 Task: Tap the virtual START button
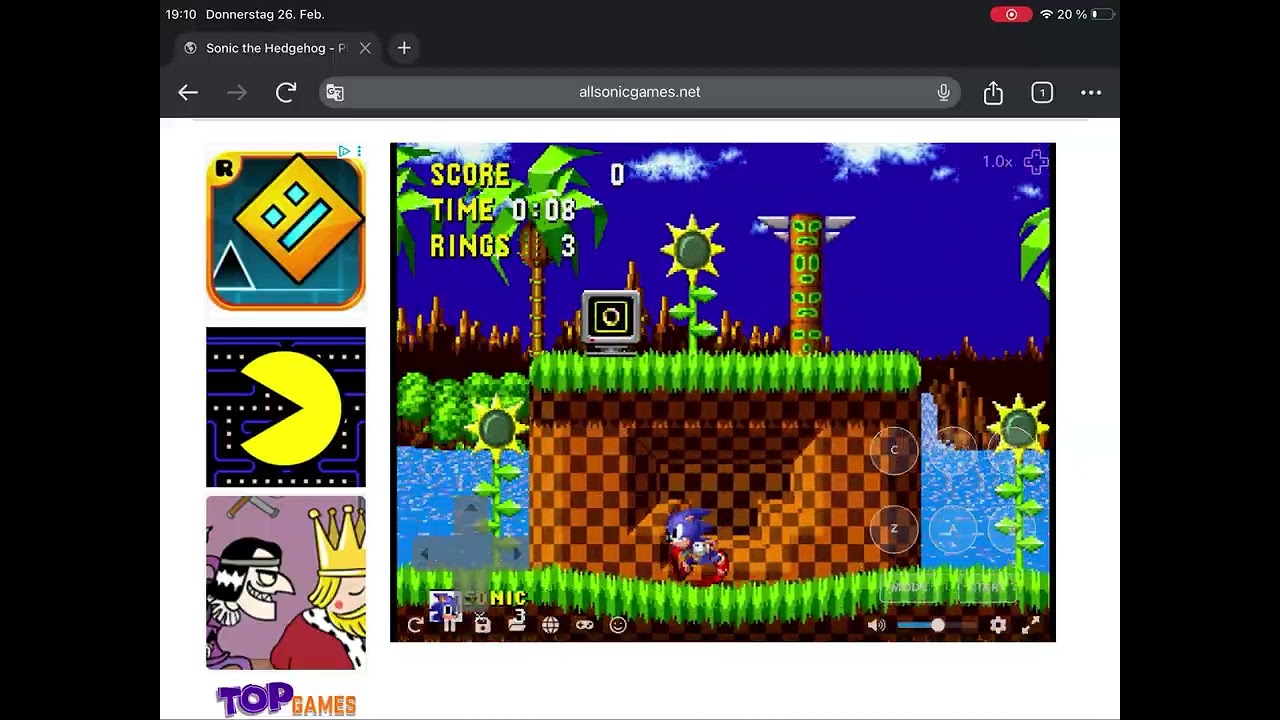[x=987, y=588]
